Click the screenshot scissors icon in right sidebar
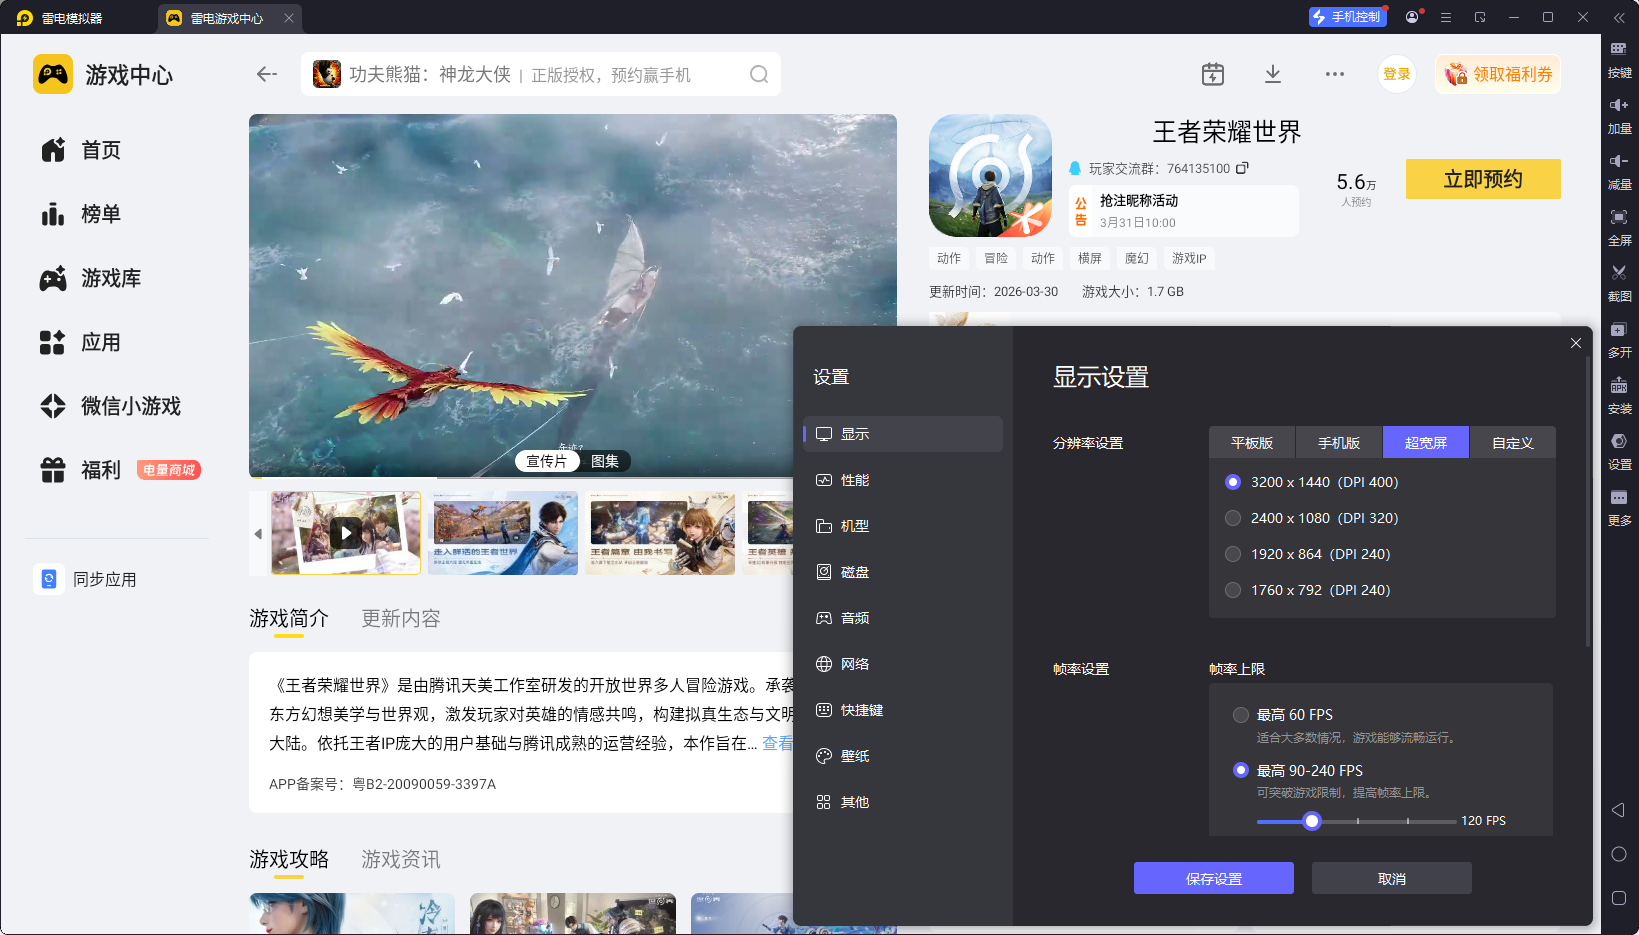The height and width of the screenshot is (935, 1639). click(1618, 273)
